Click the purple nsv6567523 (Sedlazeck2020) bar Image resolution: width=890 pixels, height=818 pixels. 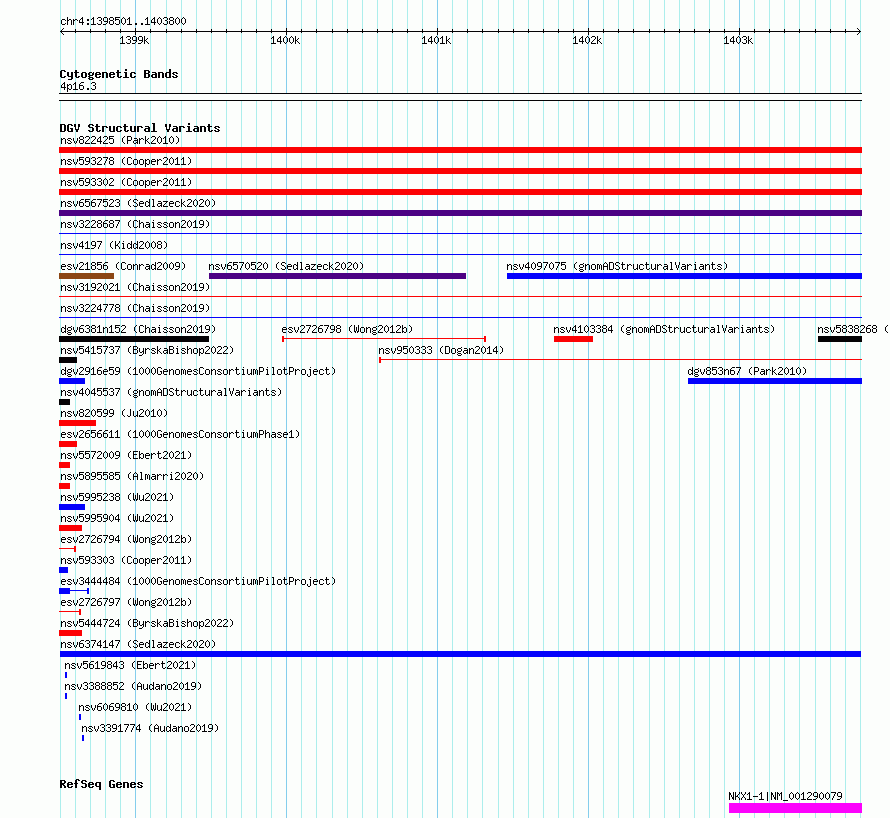click(460, 213)
